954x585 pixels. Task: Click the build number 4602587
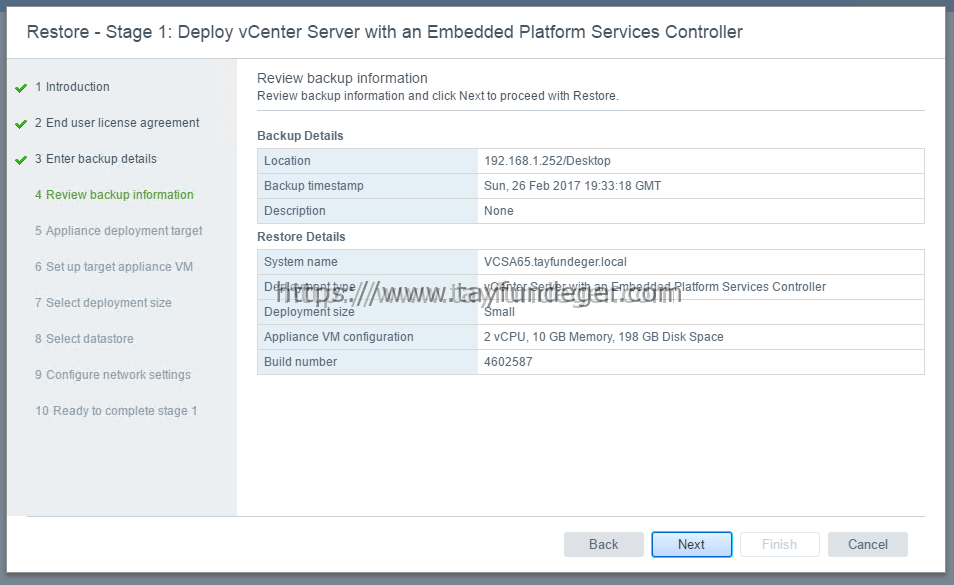click(x=508, y=362)
